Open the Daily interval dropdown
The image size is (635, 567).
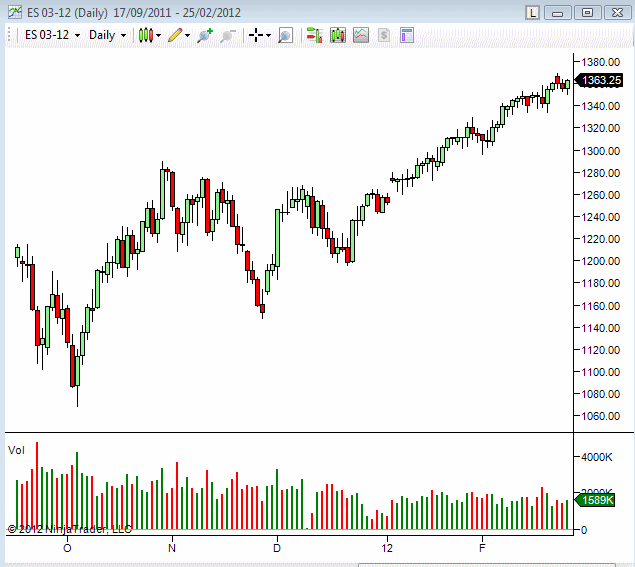tap(107, 35)
